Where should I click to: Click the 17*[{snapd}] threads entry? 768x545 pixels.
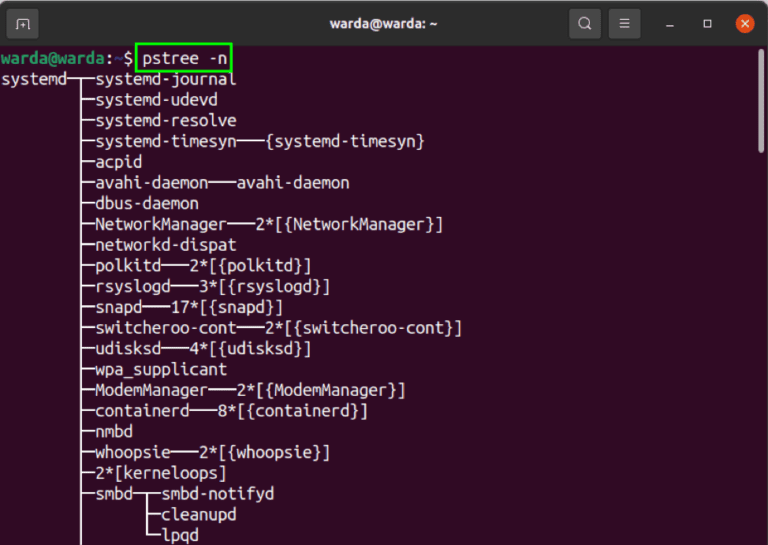click(x=227, y=307)
